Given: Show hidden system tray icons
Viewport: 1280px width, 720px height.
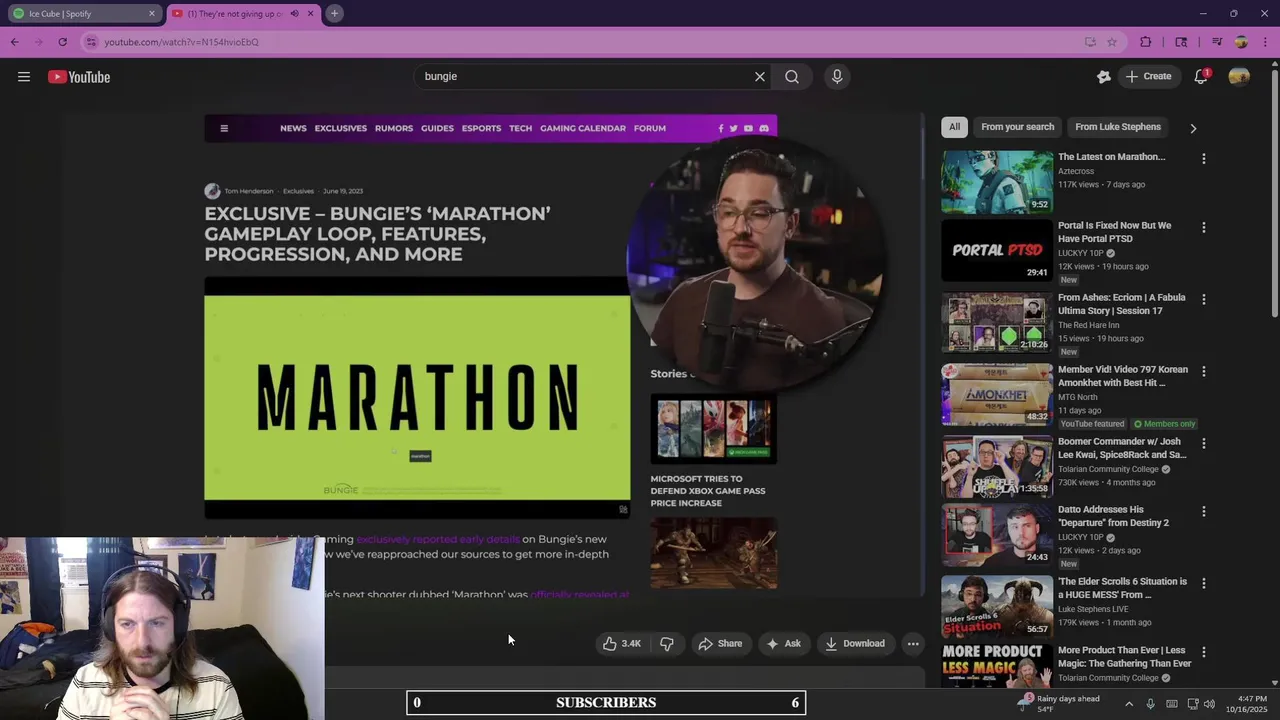Looking at the screenshot, I should click(x=1129, y=704).
